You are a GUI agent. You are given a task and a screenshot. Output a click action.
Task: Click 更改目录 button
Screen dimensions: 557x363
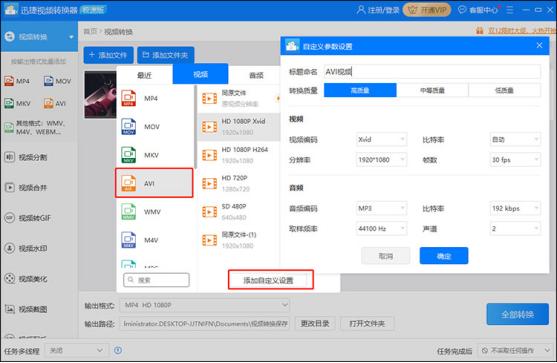315,324
